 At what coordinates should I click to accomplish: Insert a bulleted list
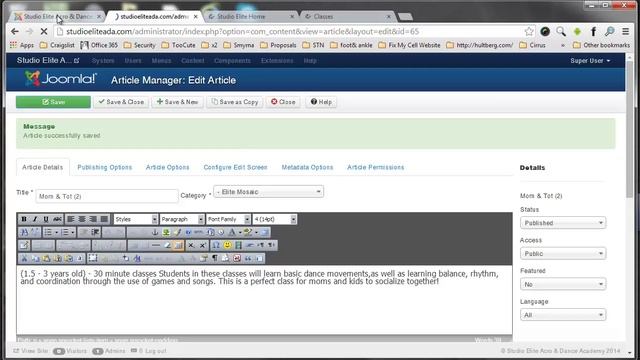coord(48,232)
